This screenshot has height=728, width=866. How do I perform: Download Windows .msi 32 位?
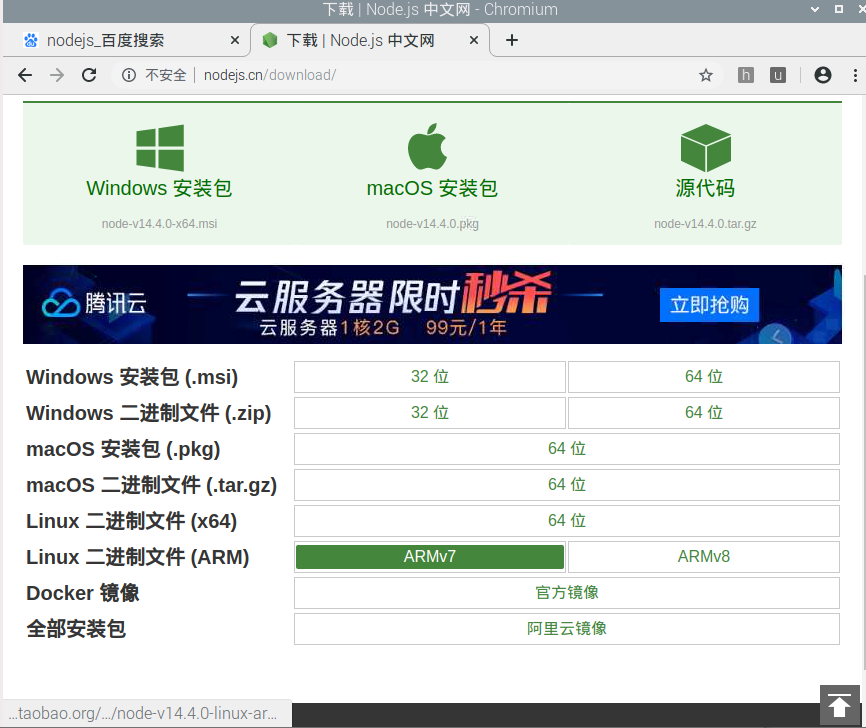point(430,377)
